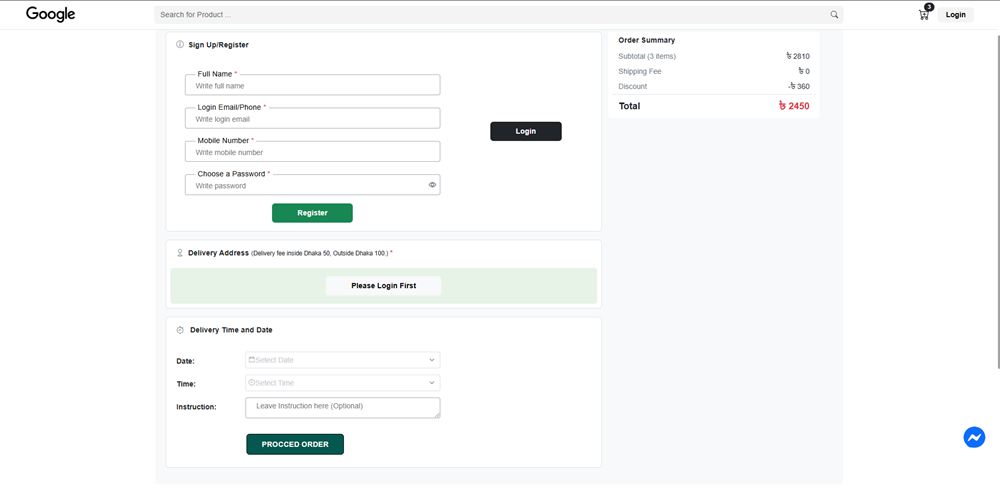Click the Delivery Time and Date heading
Viewport: 1000px width, 489px height.
point(231,330)
